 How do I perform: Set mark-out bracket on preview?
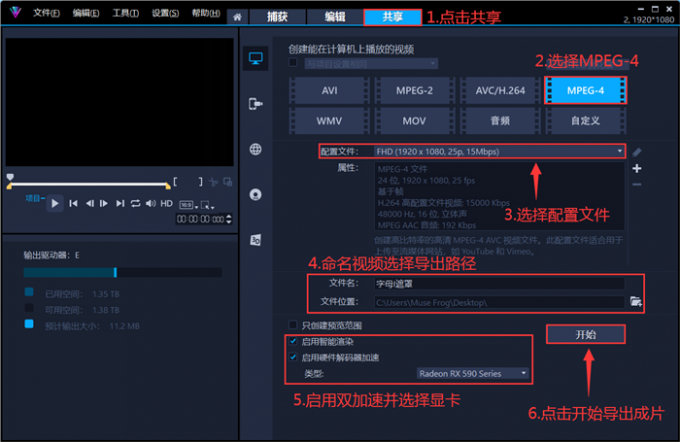pos(200,182)
